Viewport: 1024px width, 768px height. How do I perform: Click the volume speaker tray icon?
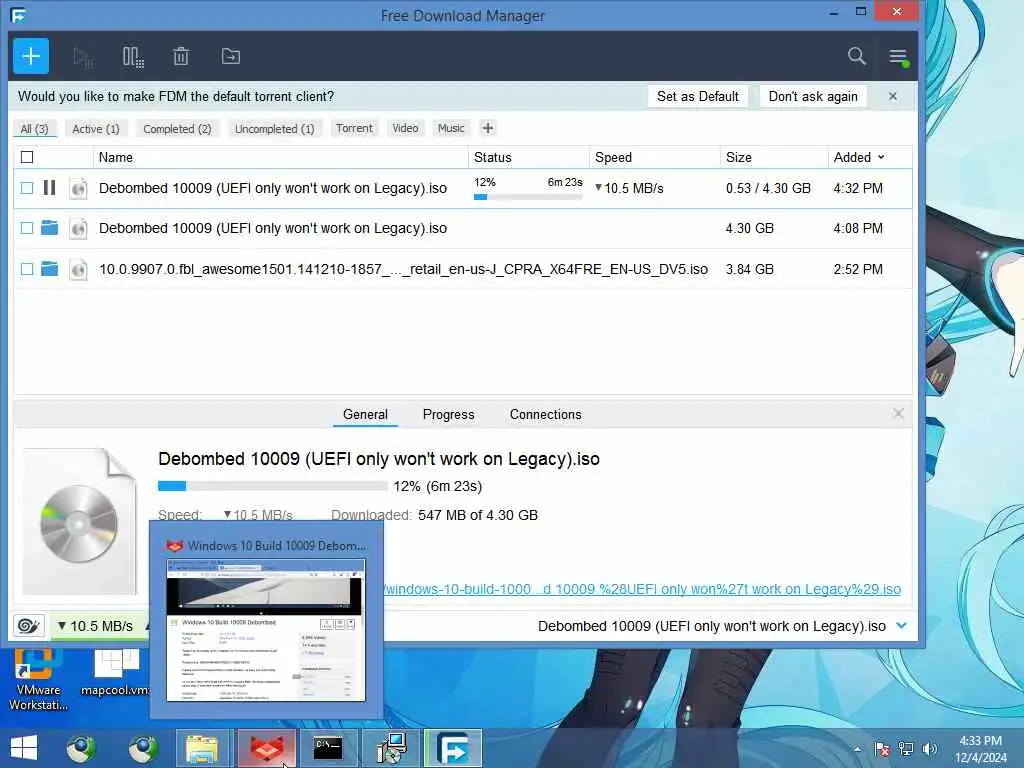[x=931, y=749]
